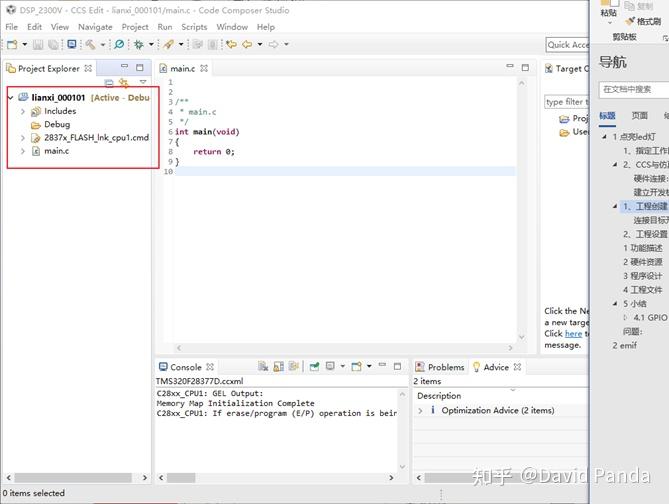
Task: Open the Project menu
Action: [x=135, y=27]
